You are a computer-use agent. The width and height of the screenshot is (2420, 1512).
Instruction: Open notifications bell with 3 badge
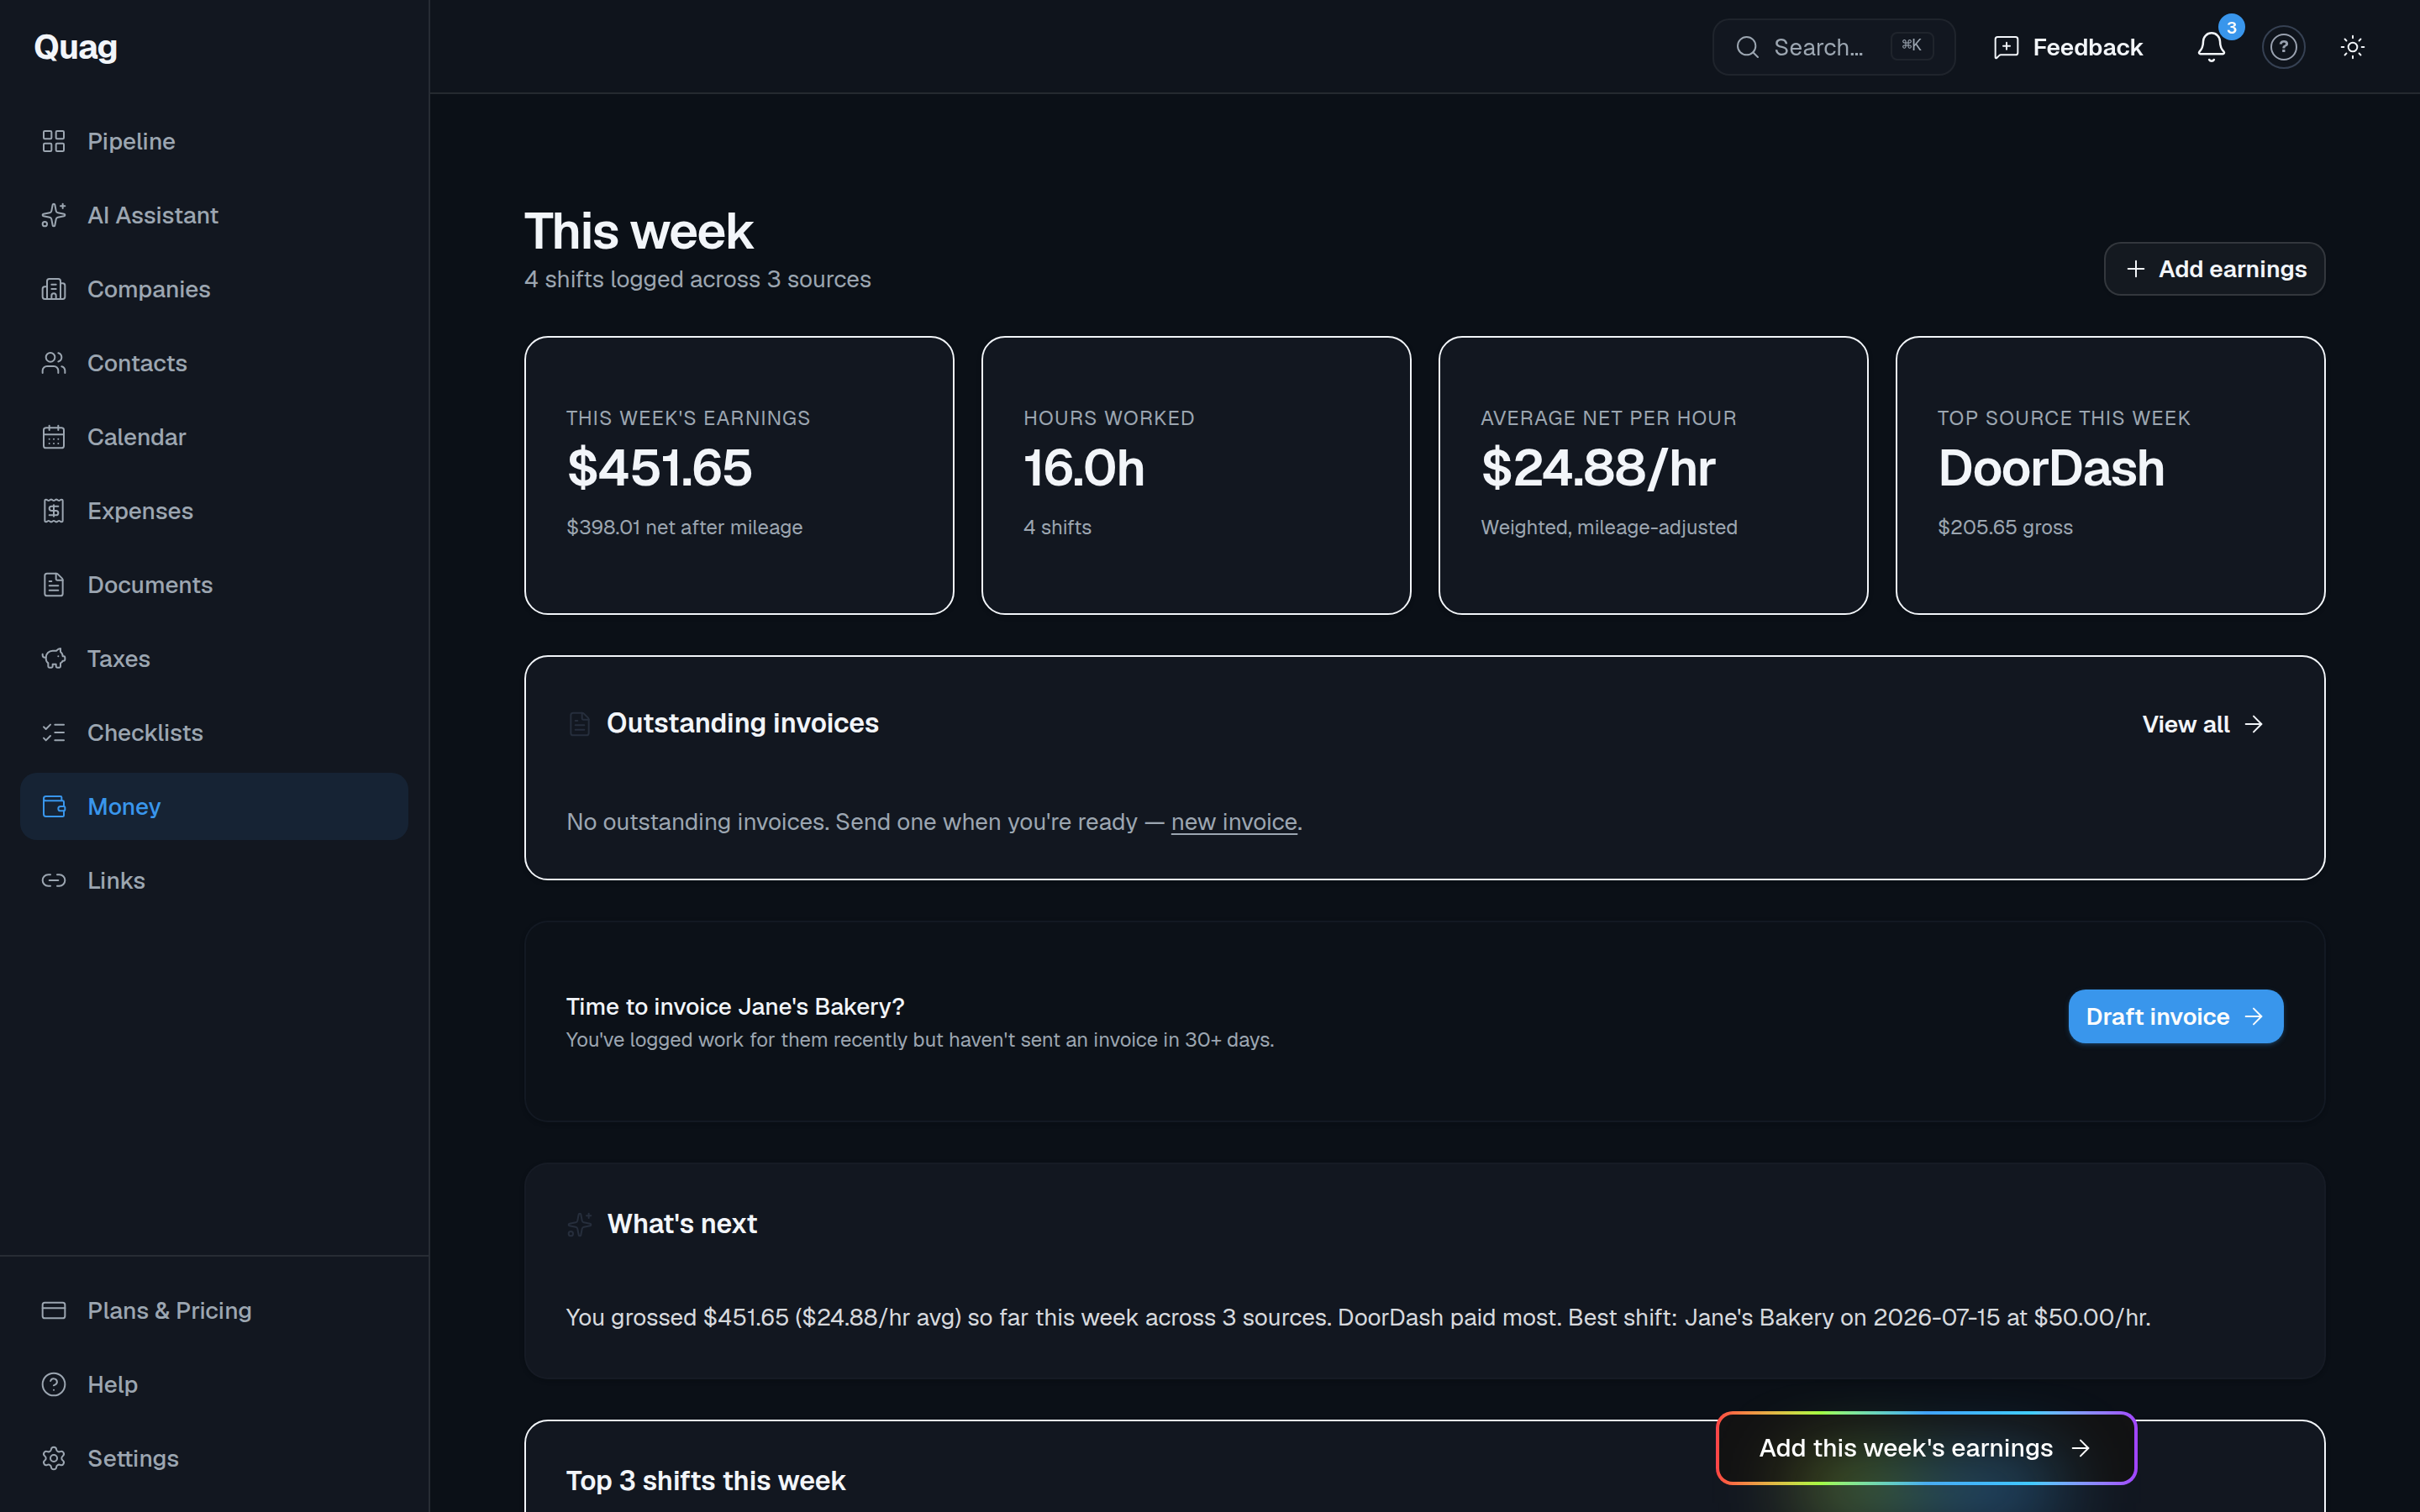pos(2211,47)
